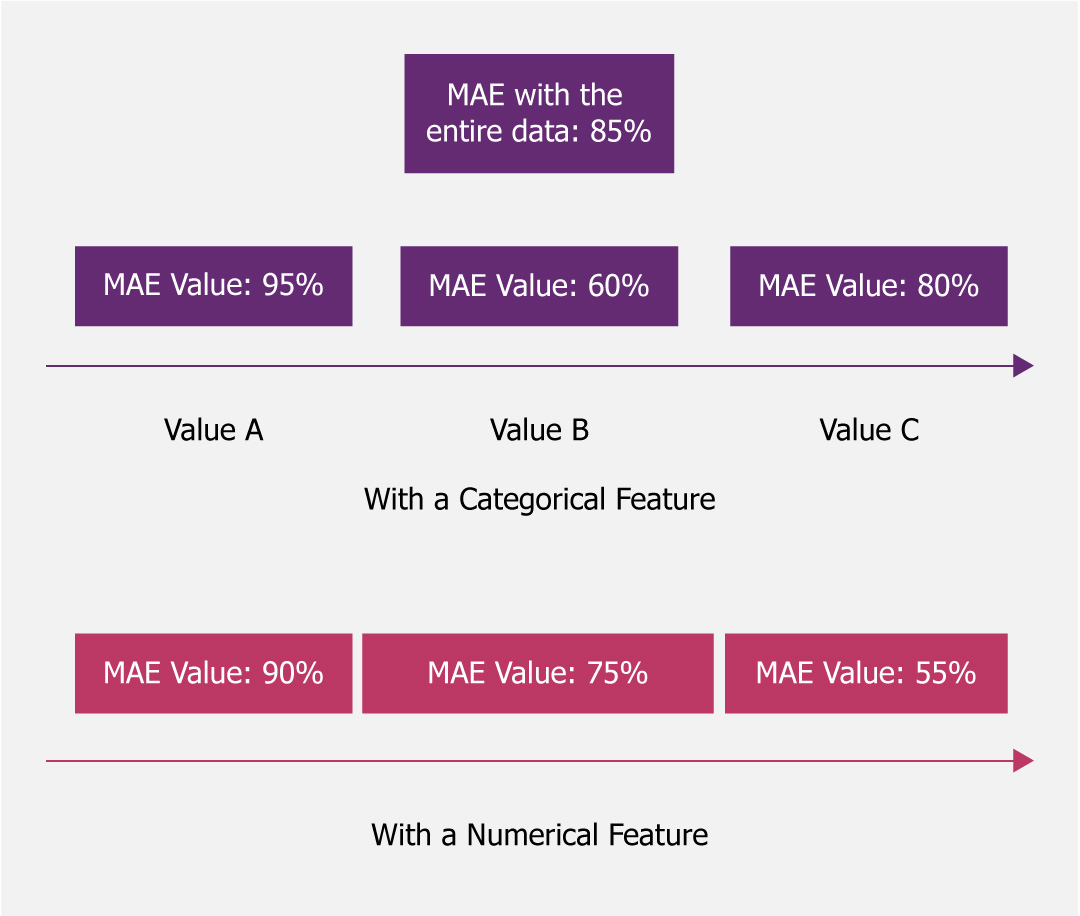1080x916 pixels.
Task: Click the pink arrowhead on the numerical axis
Action: point(1022,761)
